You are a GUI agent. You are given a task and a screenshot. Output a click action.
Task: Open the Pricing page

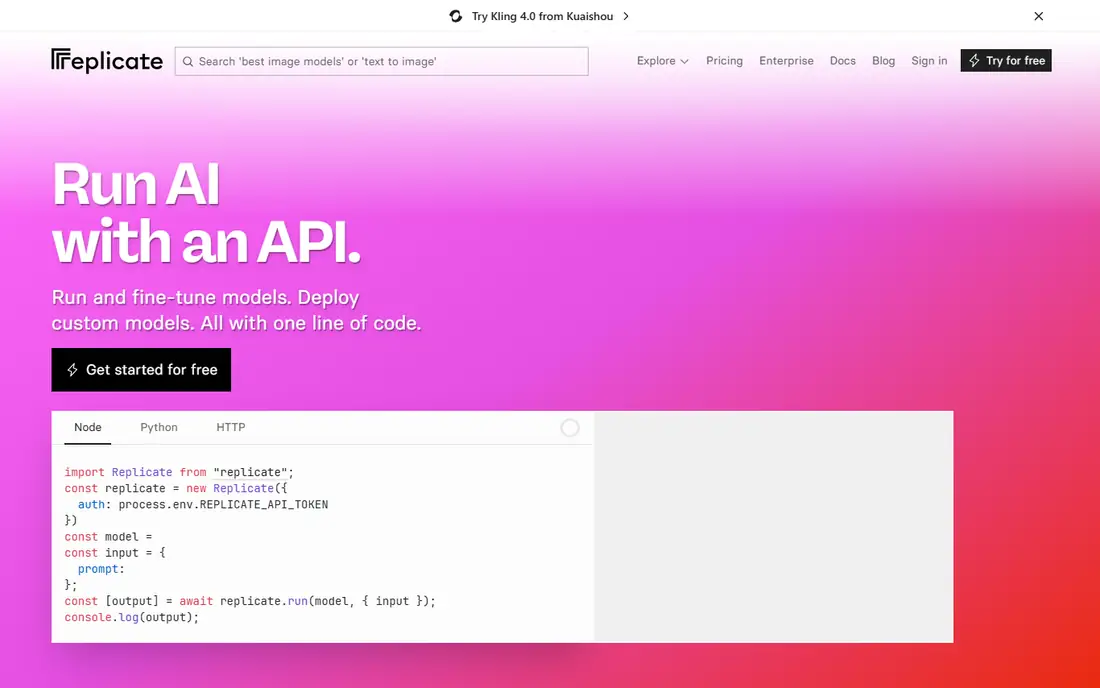click(x=724, y=61)
